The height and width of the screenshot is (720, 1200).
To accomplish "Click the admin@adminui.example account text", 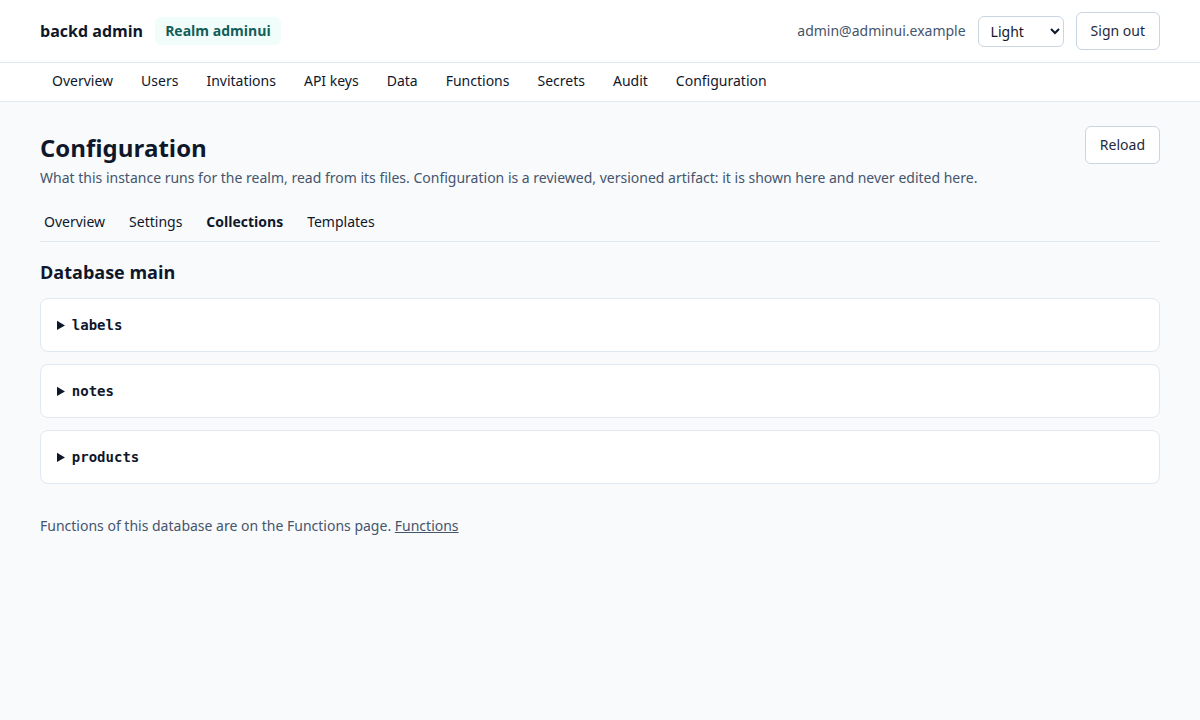I will click(x=881, y=31).
